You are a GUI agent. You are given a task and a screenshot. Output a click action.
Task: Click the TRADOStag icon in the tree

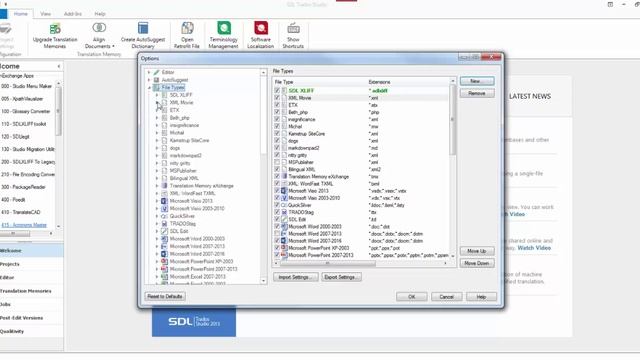coord(164,224)
